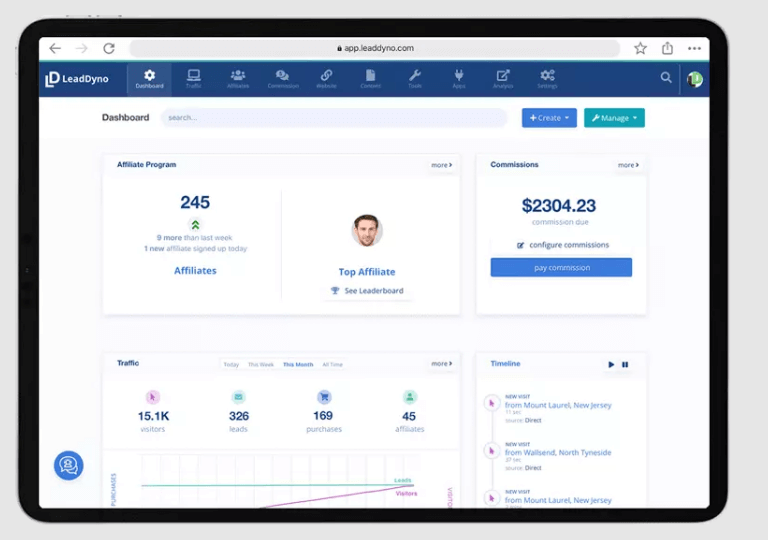The width and height of the screenshot is (768, 540).
Task: Open the user avatar in the navbar
Action: coord(695,79)
